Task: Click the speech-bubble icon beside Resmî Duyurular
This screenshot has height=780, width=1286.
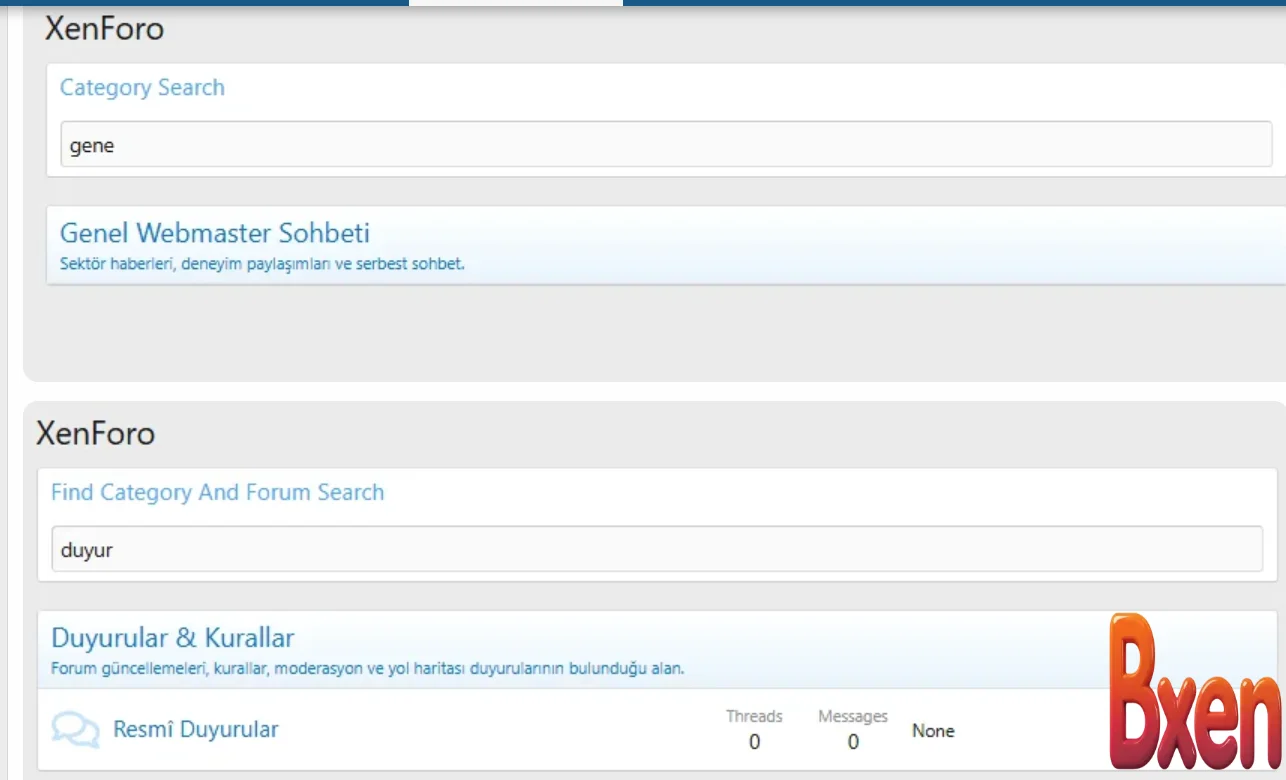Action: [75, 730]
